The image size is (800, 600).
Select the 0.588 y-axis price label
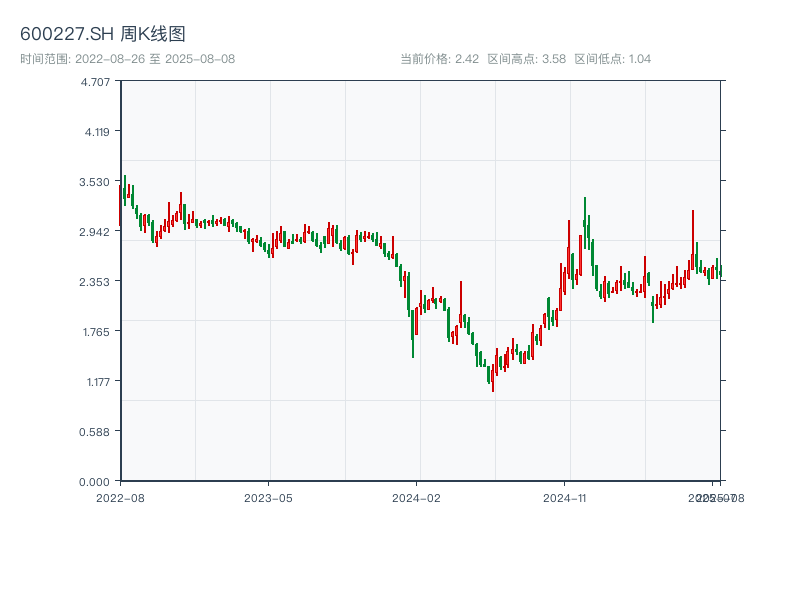pyautogui.click(x=96, y=431)
